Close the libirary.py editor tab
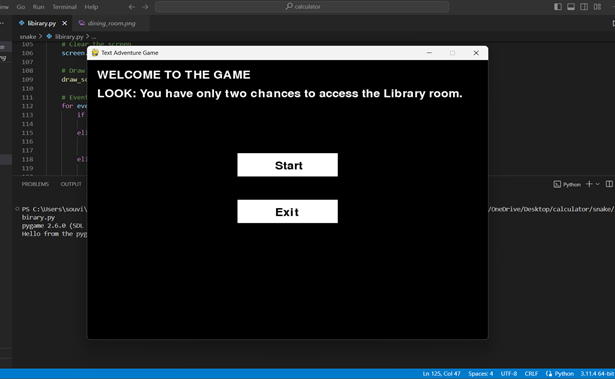Screen dimensions: 615x379 click(64, 23)
